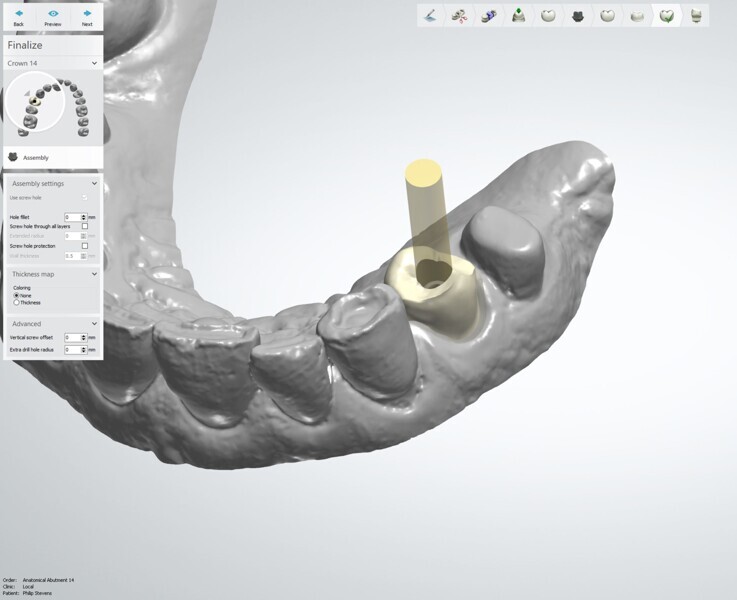Click the Finalize heading

coord(25,45)
